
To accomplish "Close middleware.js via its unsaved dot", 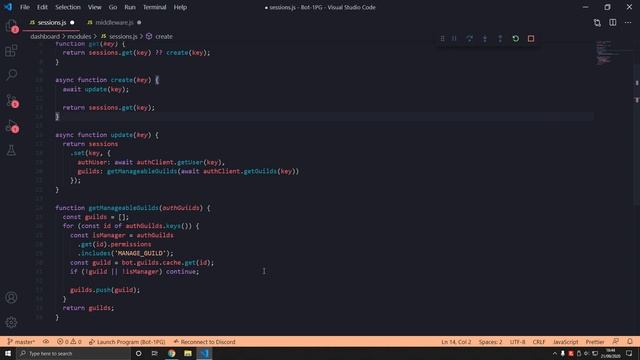I will coord(139,22).
